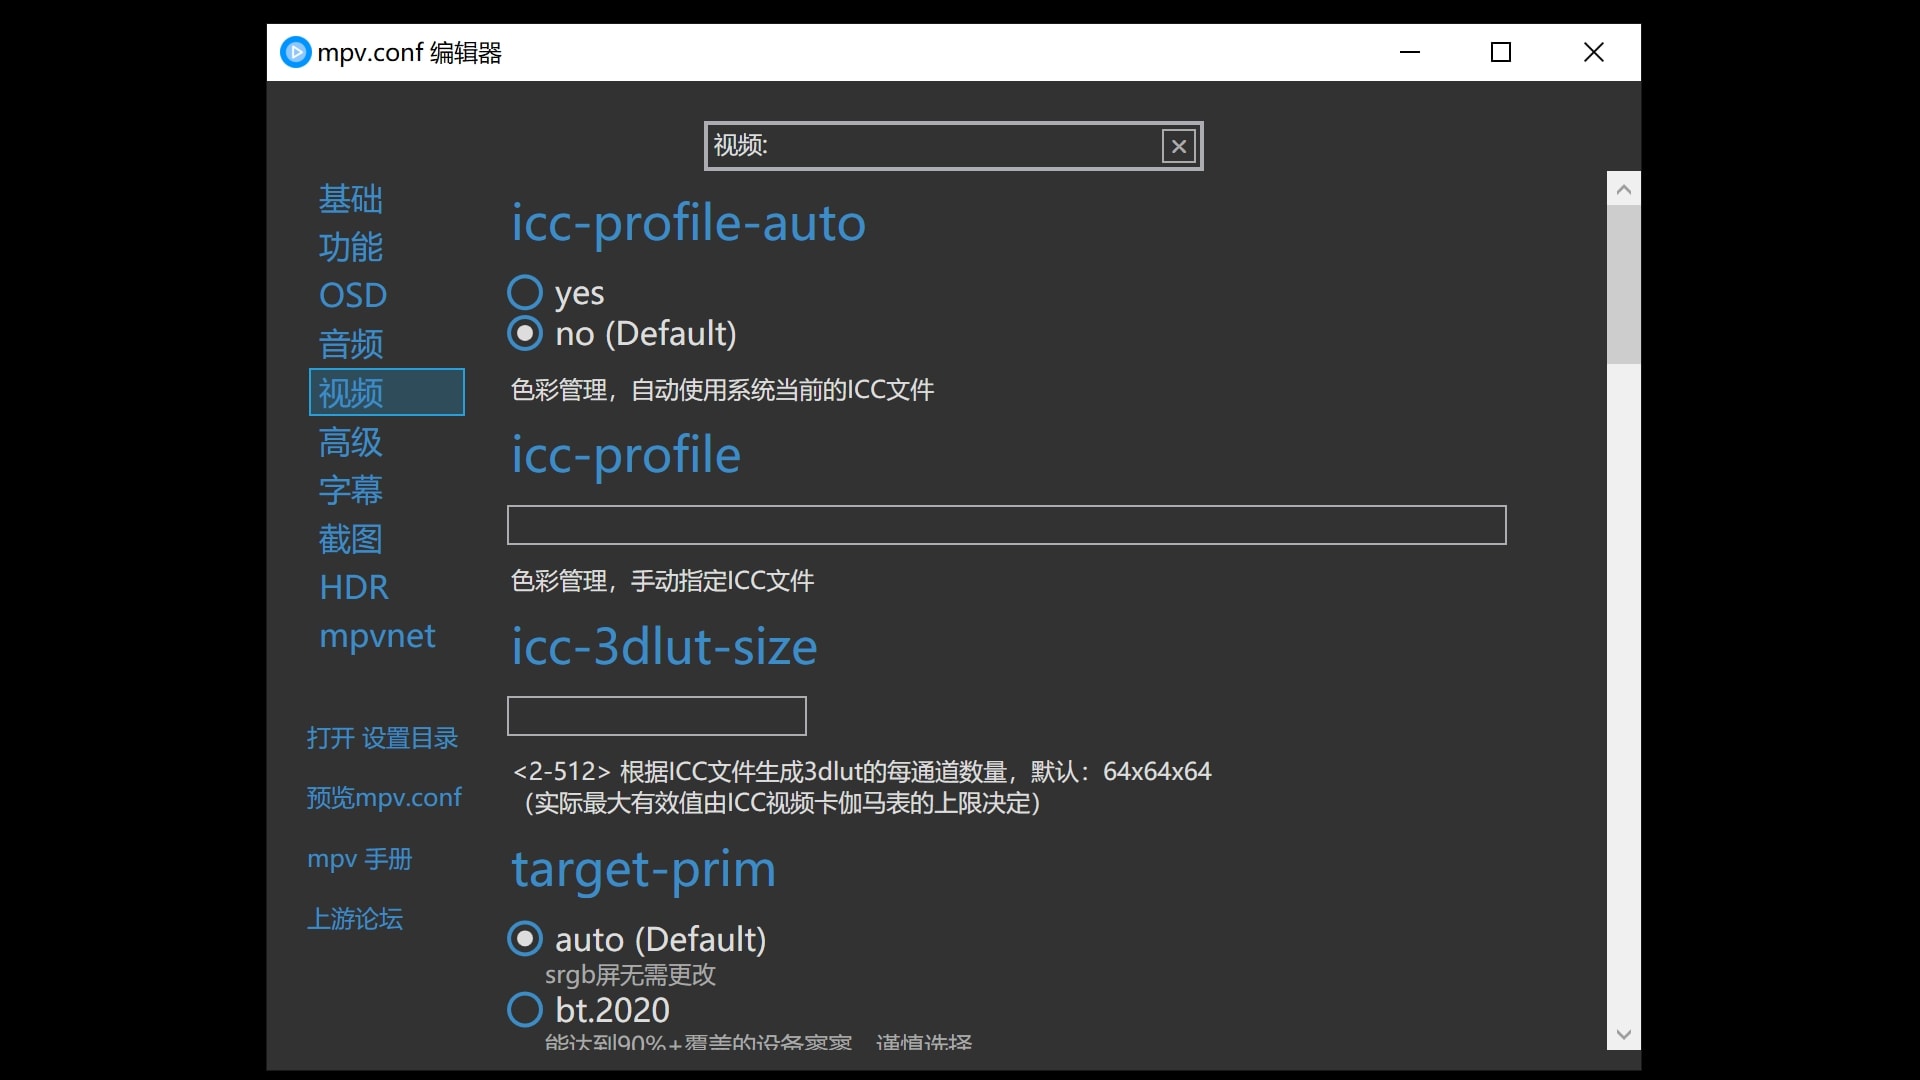This screenshot has width=1920, height=1080.
Task: Click the icc-profile heading link
Action: (626, 455)
